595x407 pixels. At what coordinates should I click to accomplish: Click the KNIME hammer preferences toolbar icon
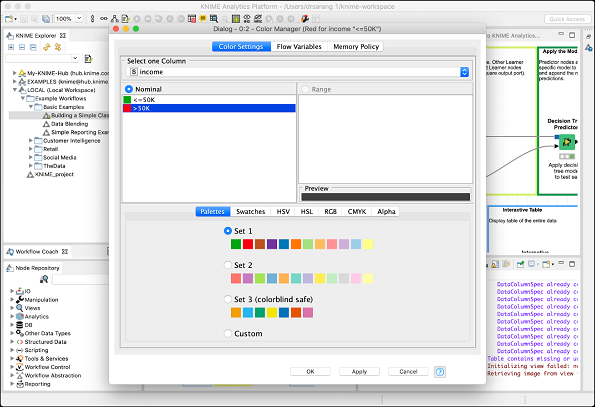point(304,19)
